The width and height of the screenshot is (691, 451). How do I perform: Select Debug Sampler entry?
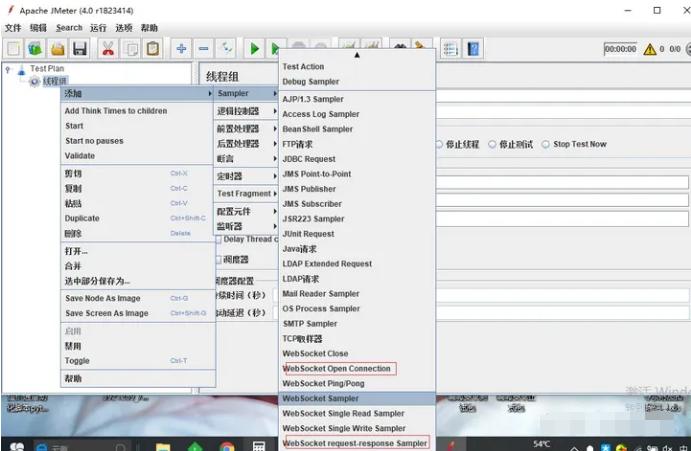(x=357, y=82)
